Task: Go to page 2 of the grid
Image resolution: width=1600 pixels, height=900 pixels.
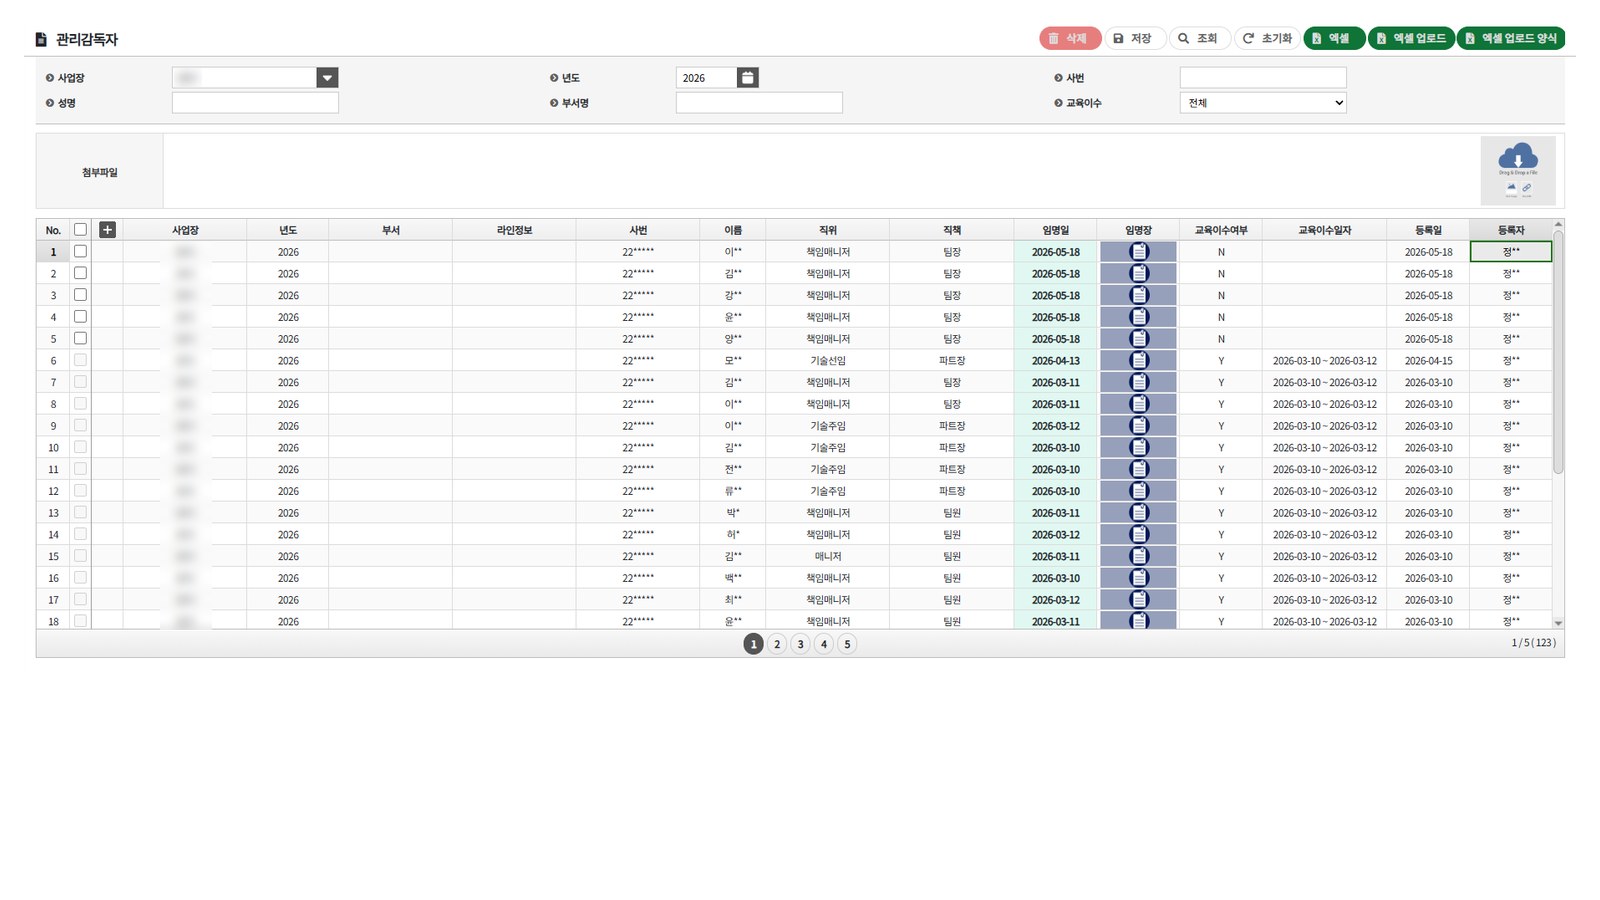Action: tap(777, 644)
